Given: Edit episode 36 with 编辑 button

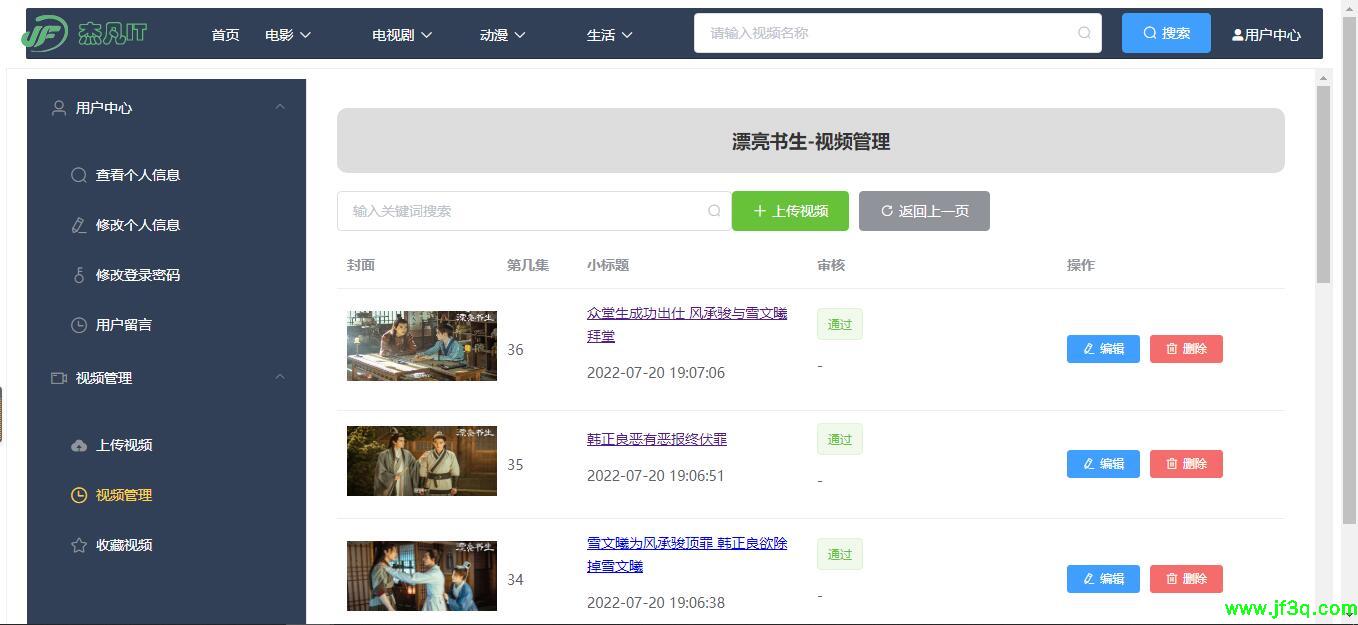Looking at the screenshot, I should tap(1103, 349).
